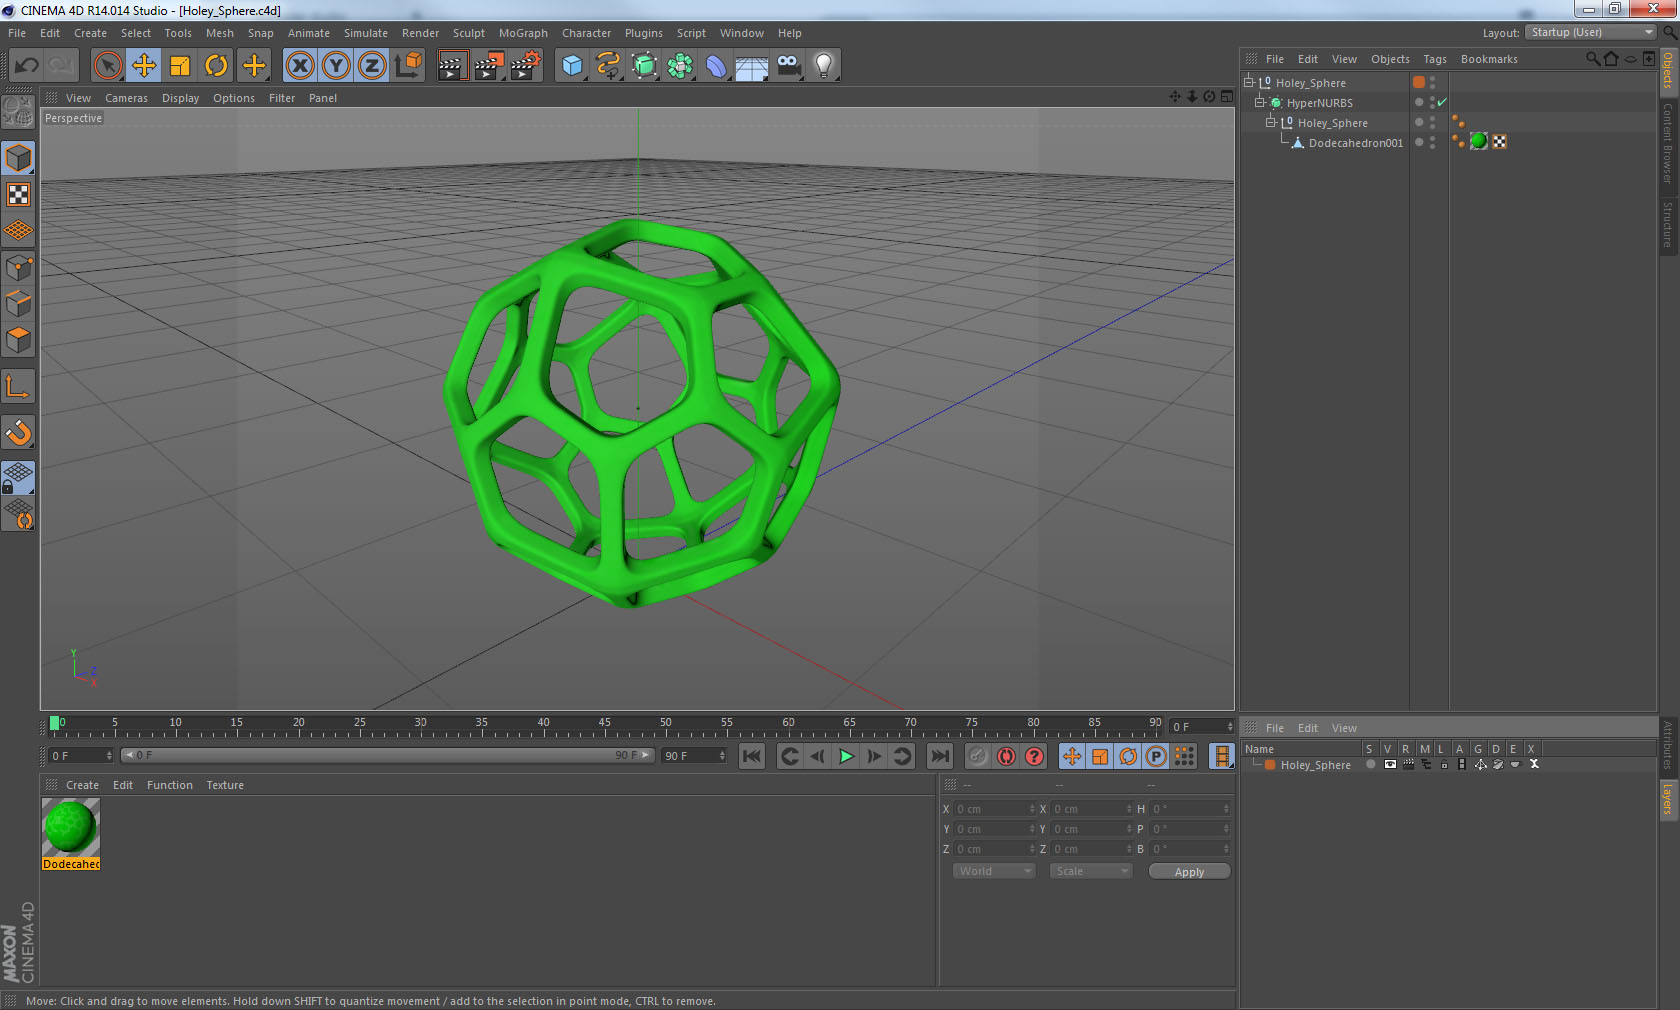
Task: Toggle Dodecahedron001 editor visibility dot
Action: (1433, 139)
